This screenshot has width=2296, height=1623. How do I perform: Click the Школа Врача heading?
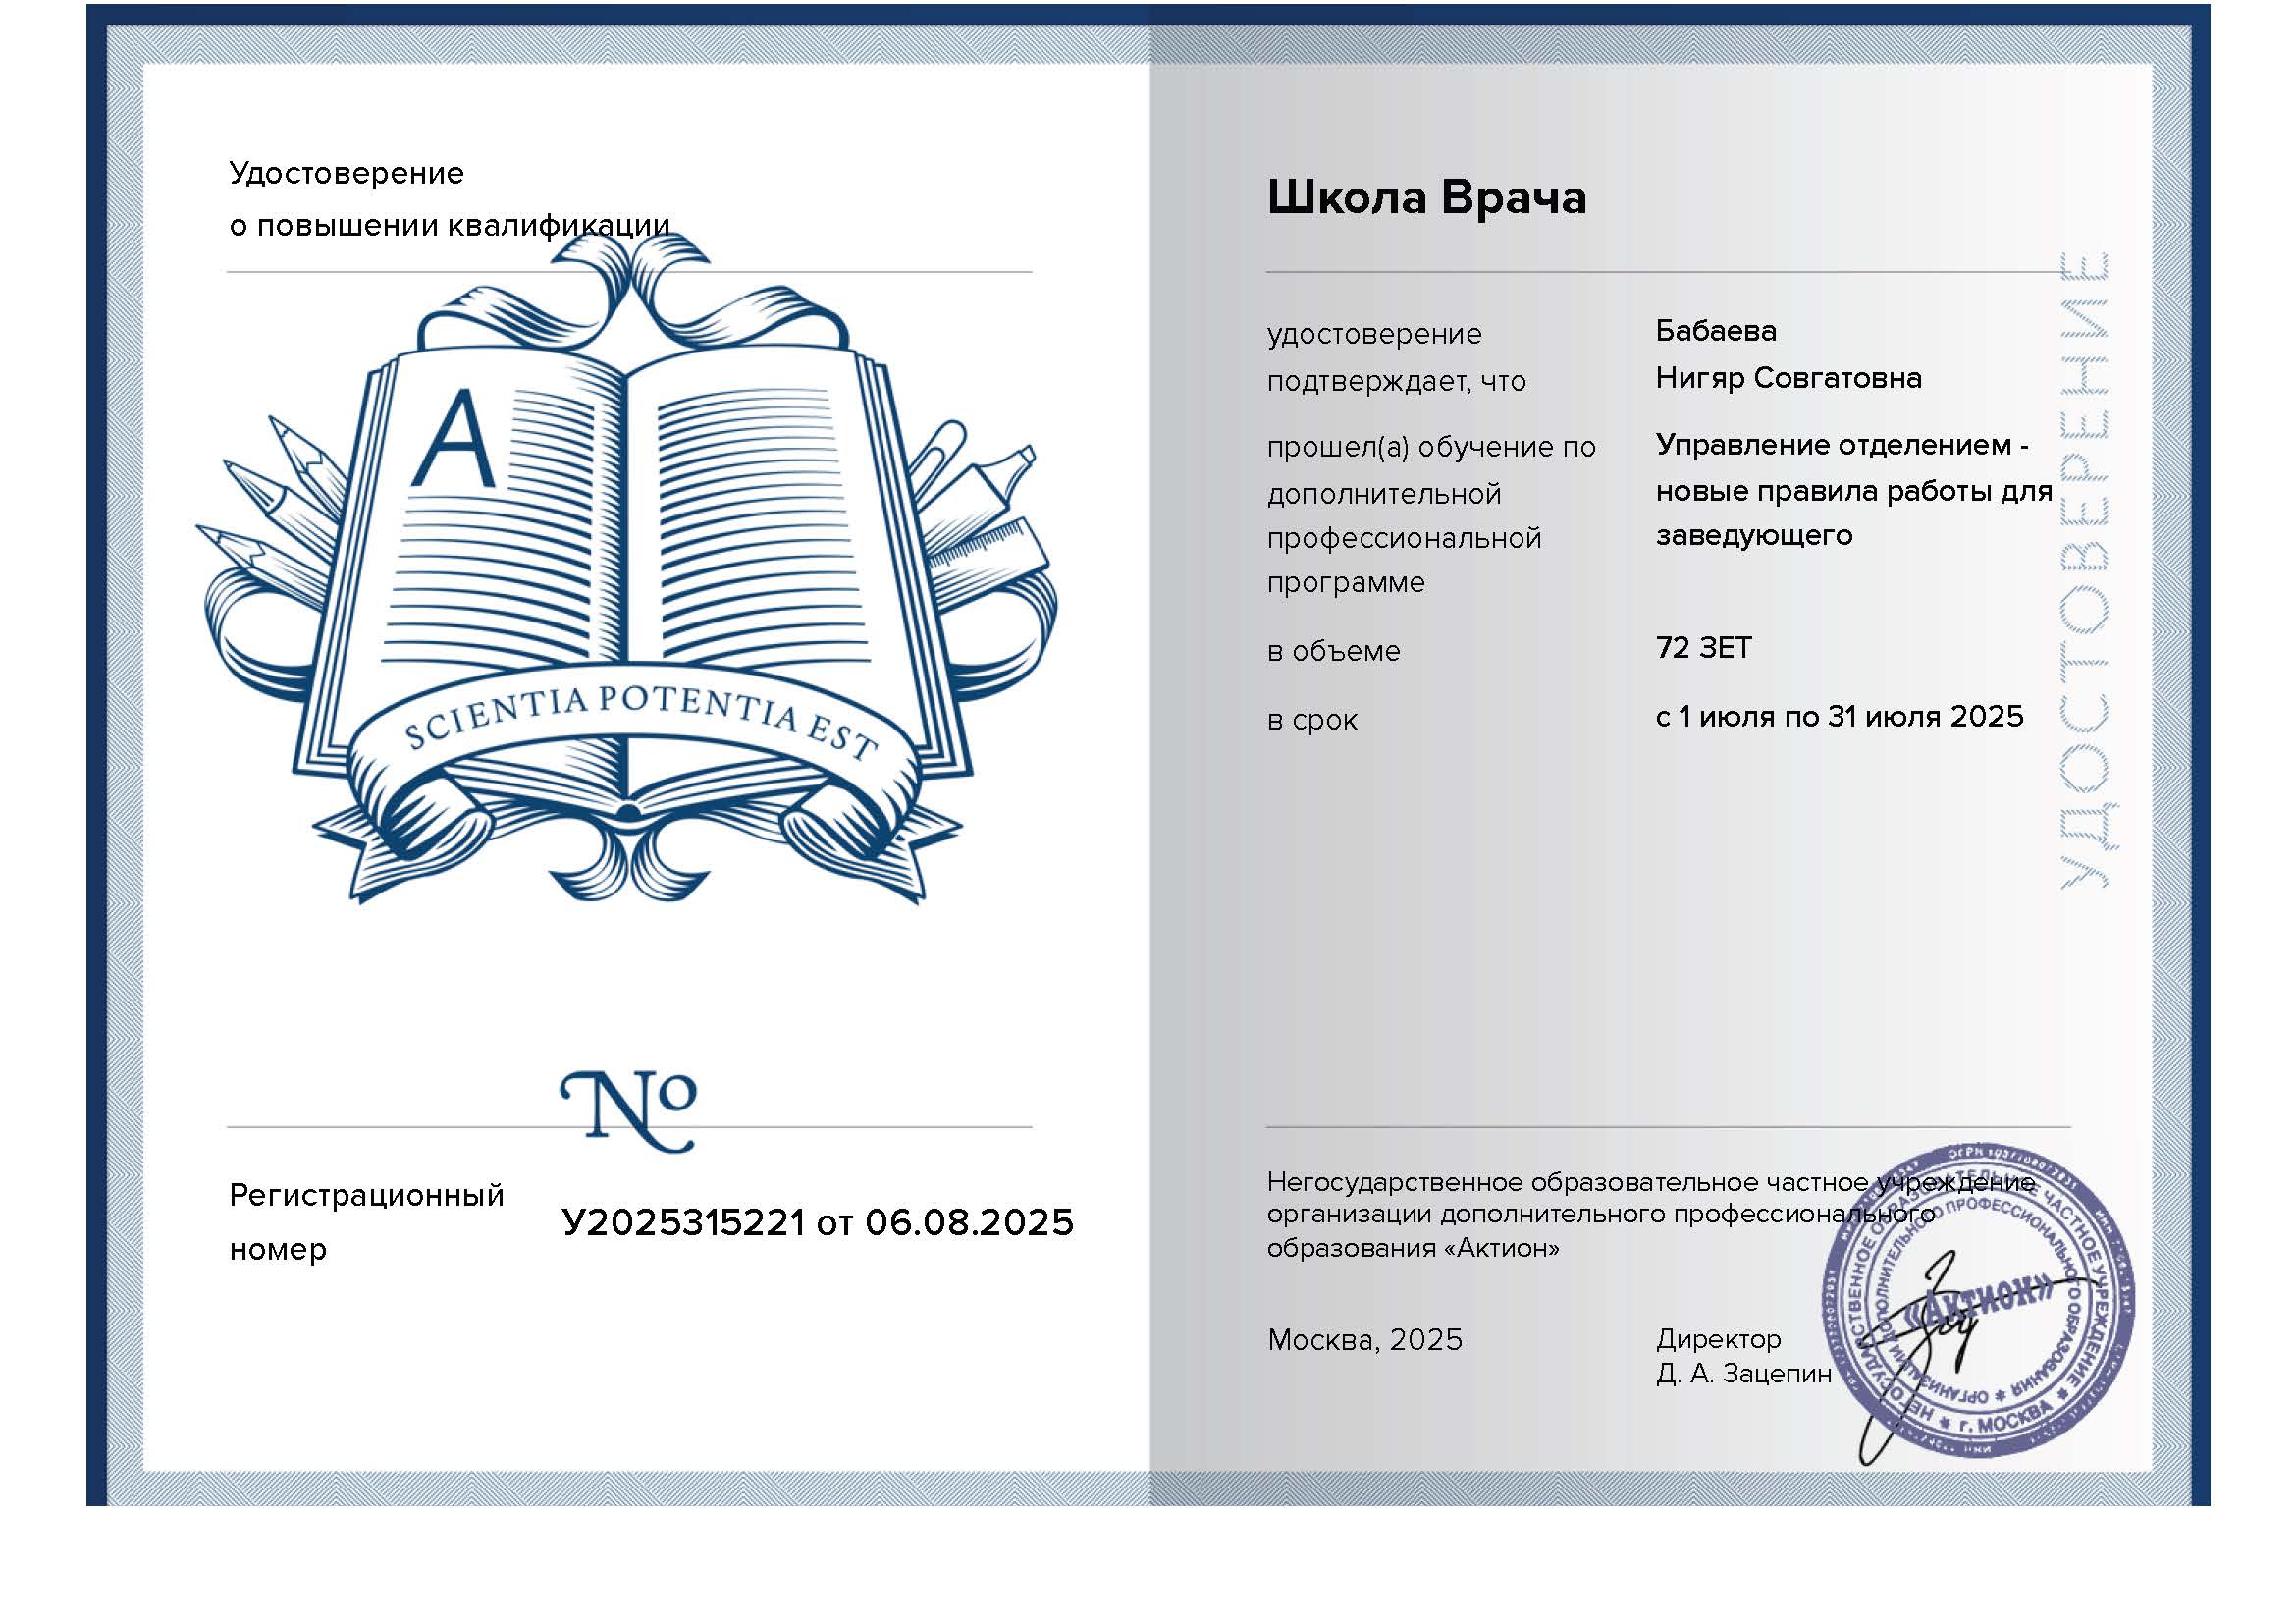click(x=1426, y=197)
